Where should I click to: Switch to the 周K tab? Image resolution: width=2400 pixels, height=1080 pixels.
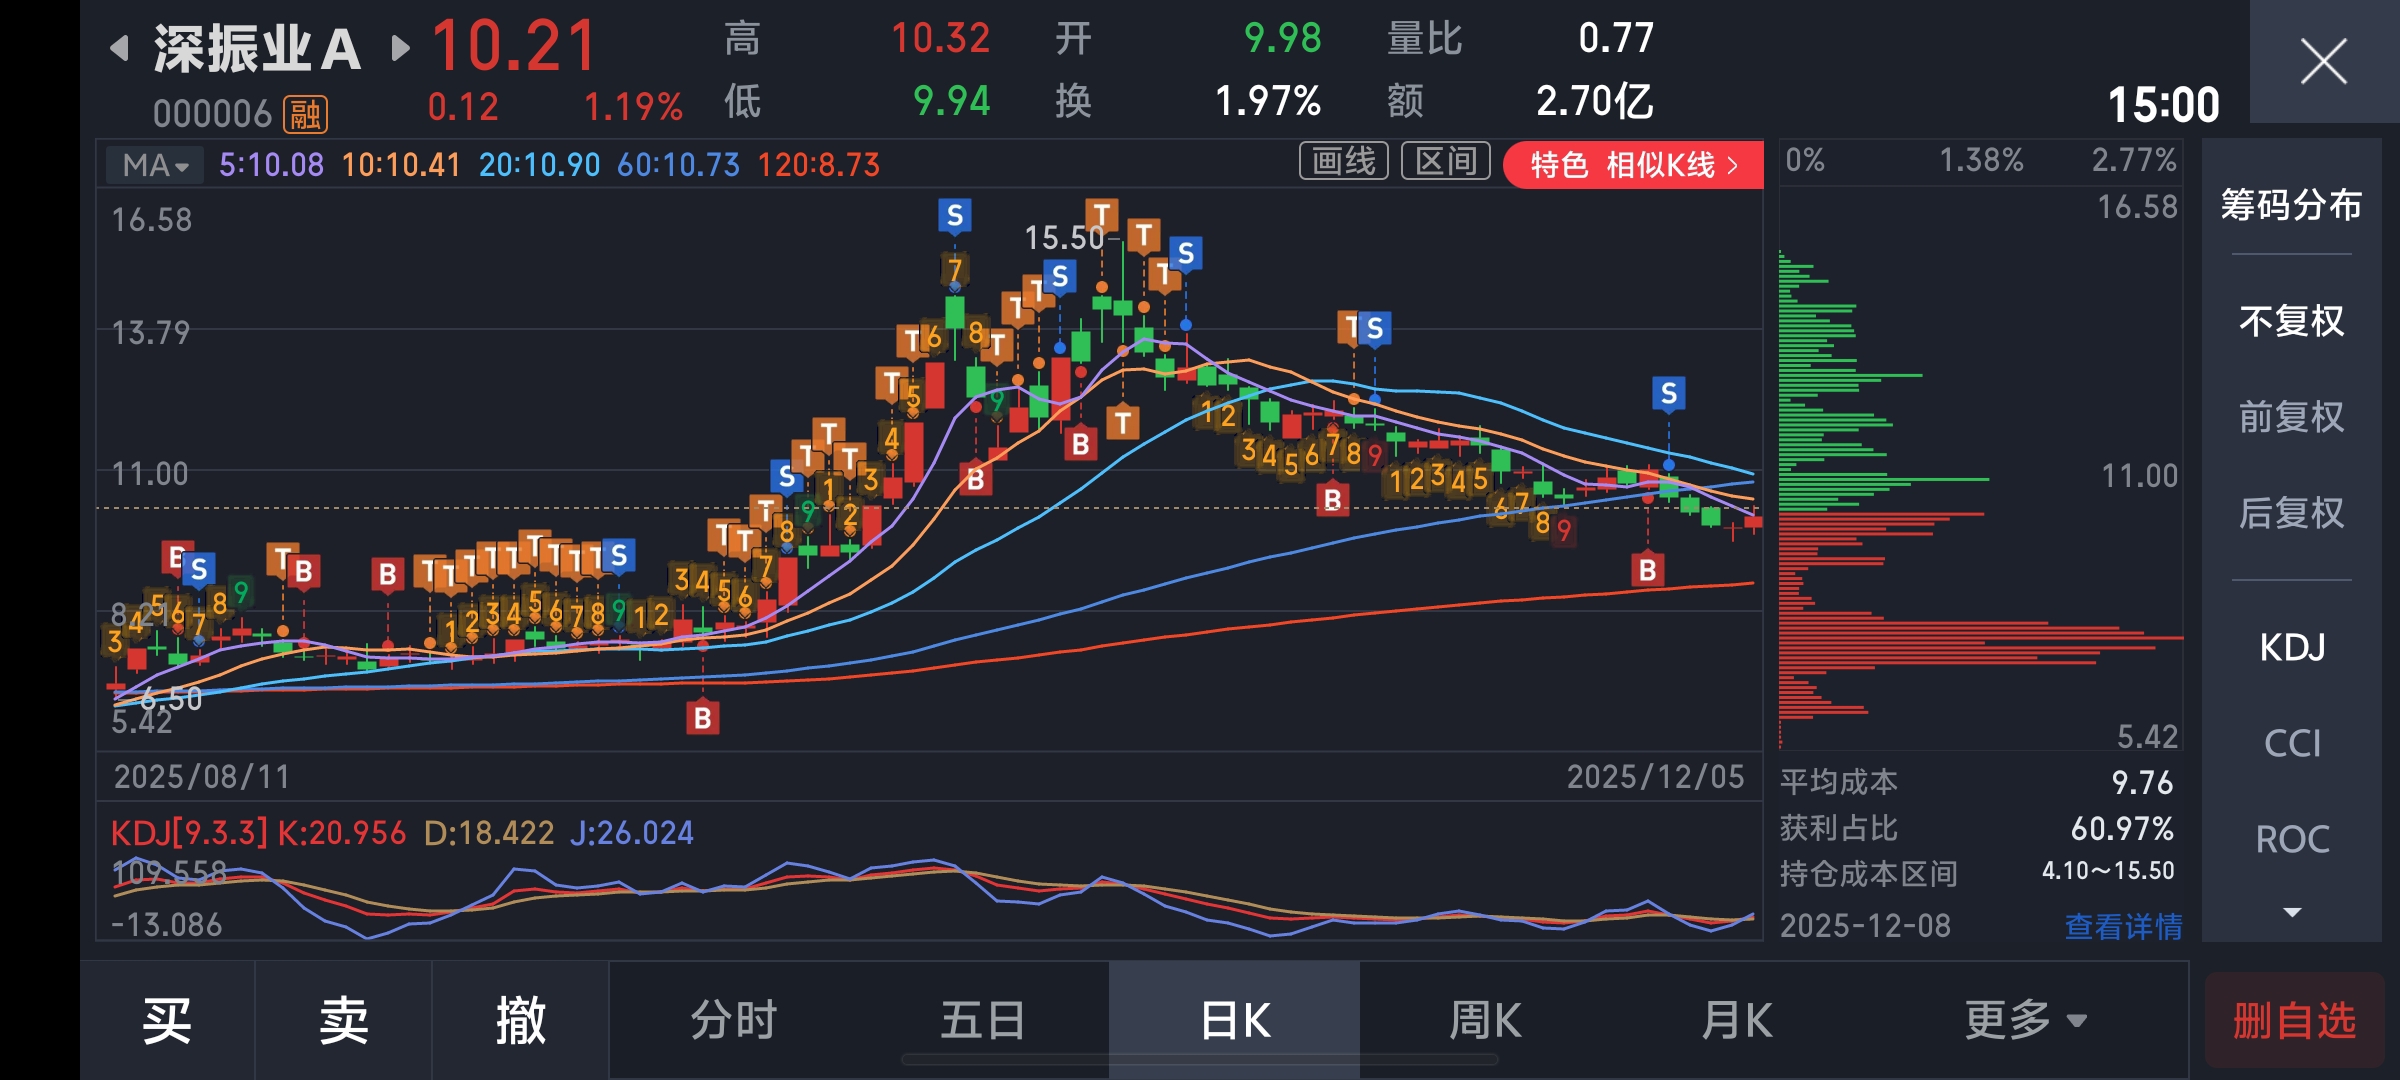pyautogui.click(x=1484, y=1021)
